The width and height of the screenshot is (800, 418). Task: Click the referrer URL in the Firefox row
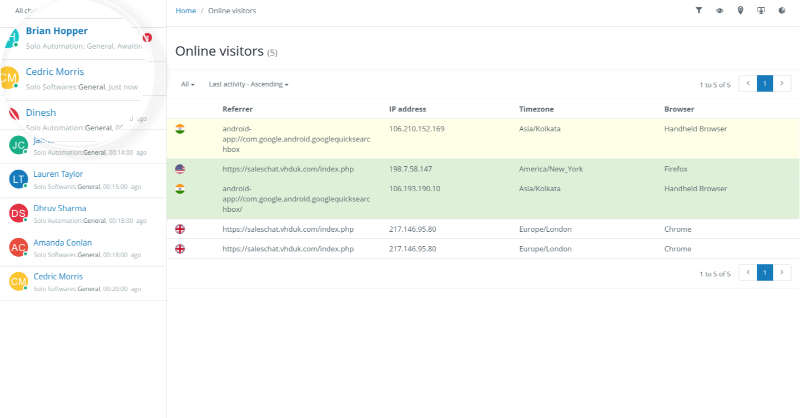pos(288,169)
